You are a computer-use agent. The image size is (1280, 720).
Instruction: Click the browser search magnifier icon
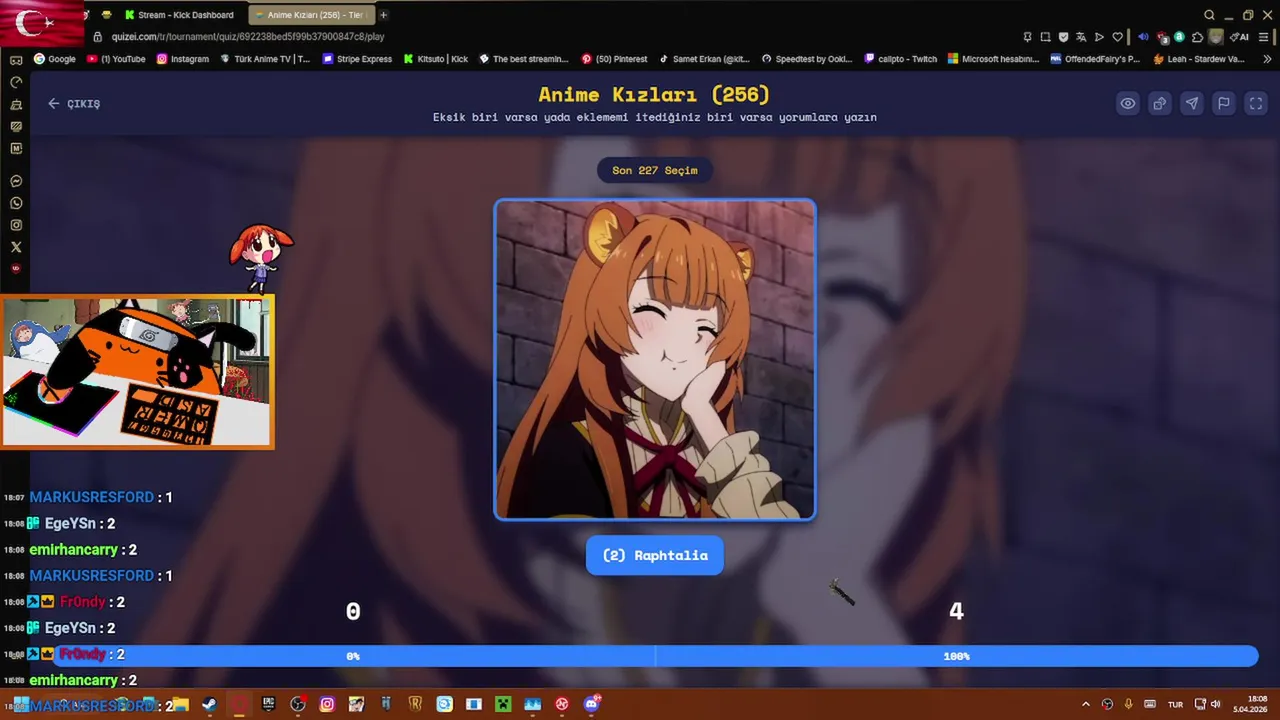click(1209, 15)
